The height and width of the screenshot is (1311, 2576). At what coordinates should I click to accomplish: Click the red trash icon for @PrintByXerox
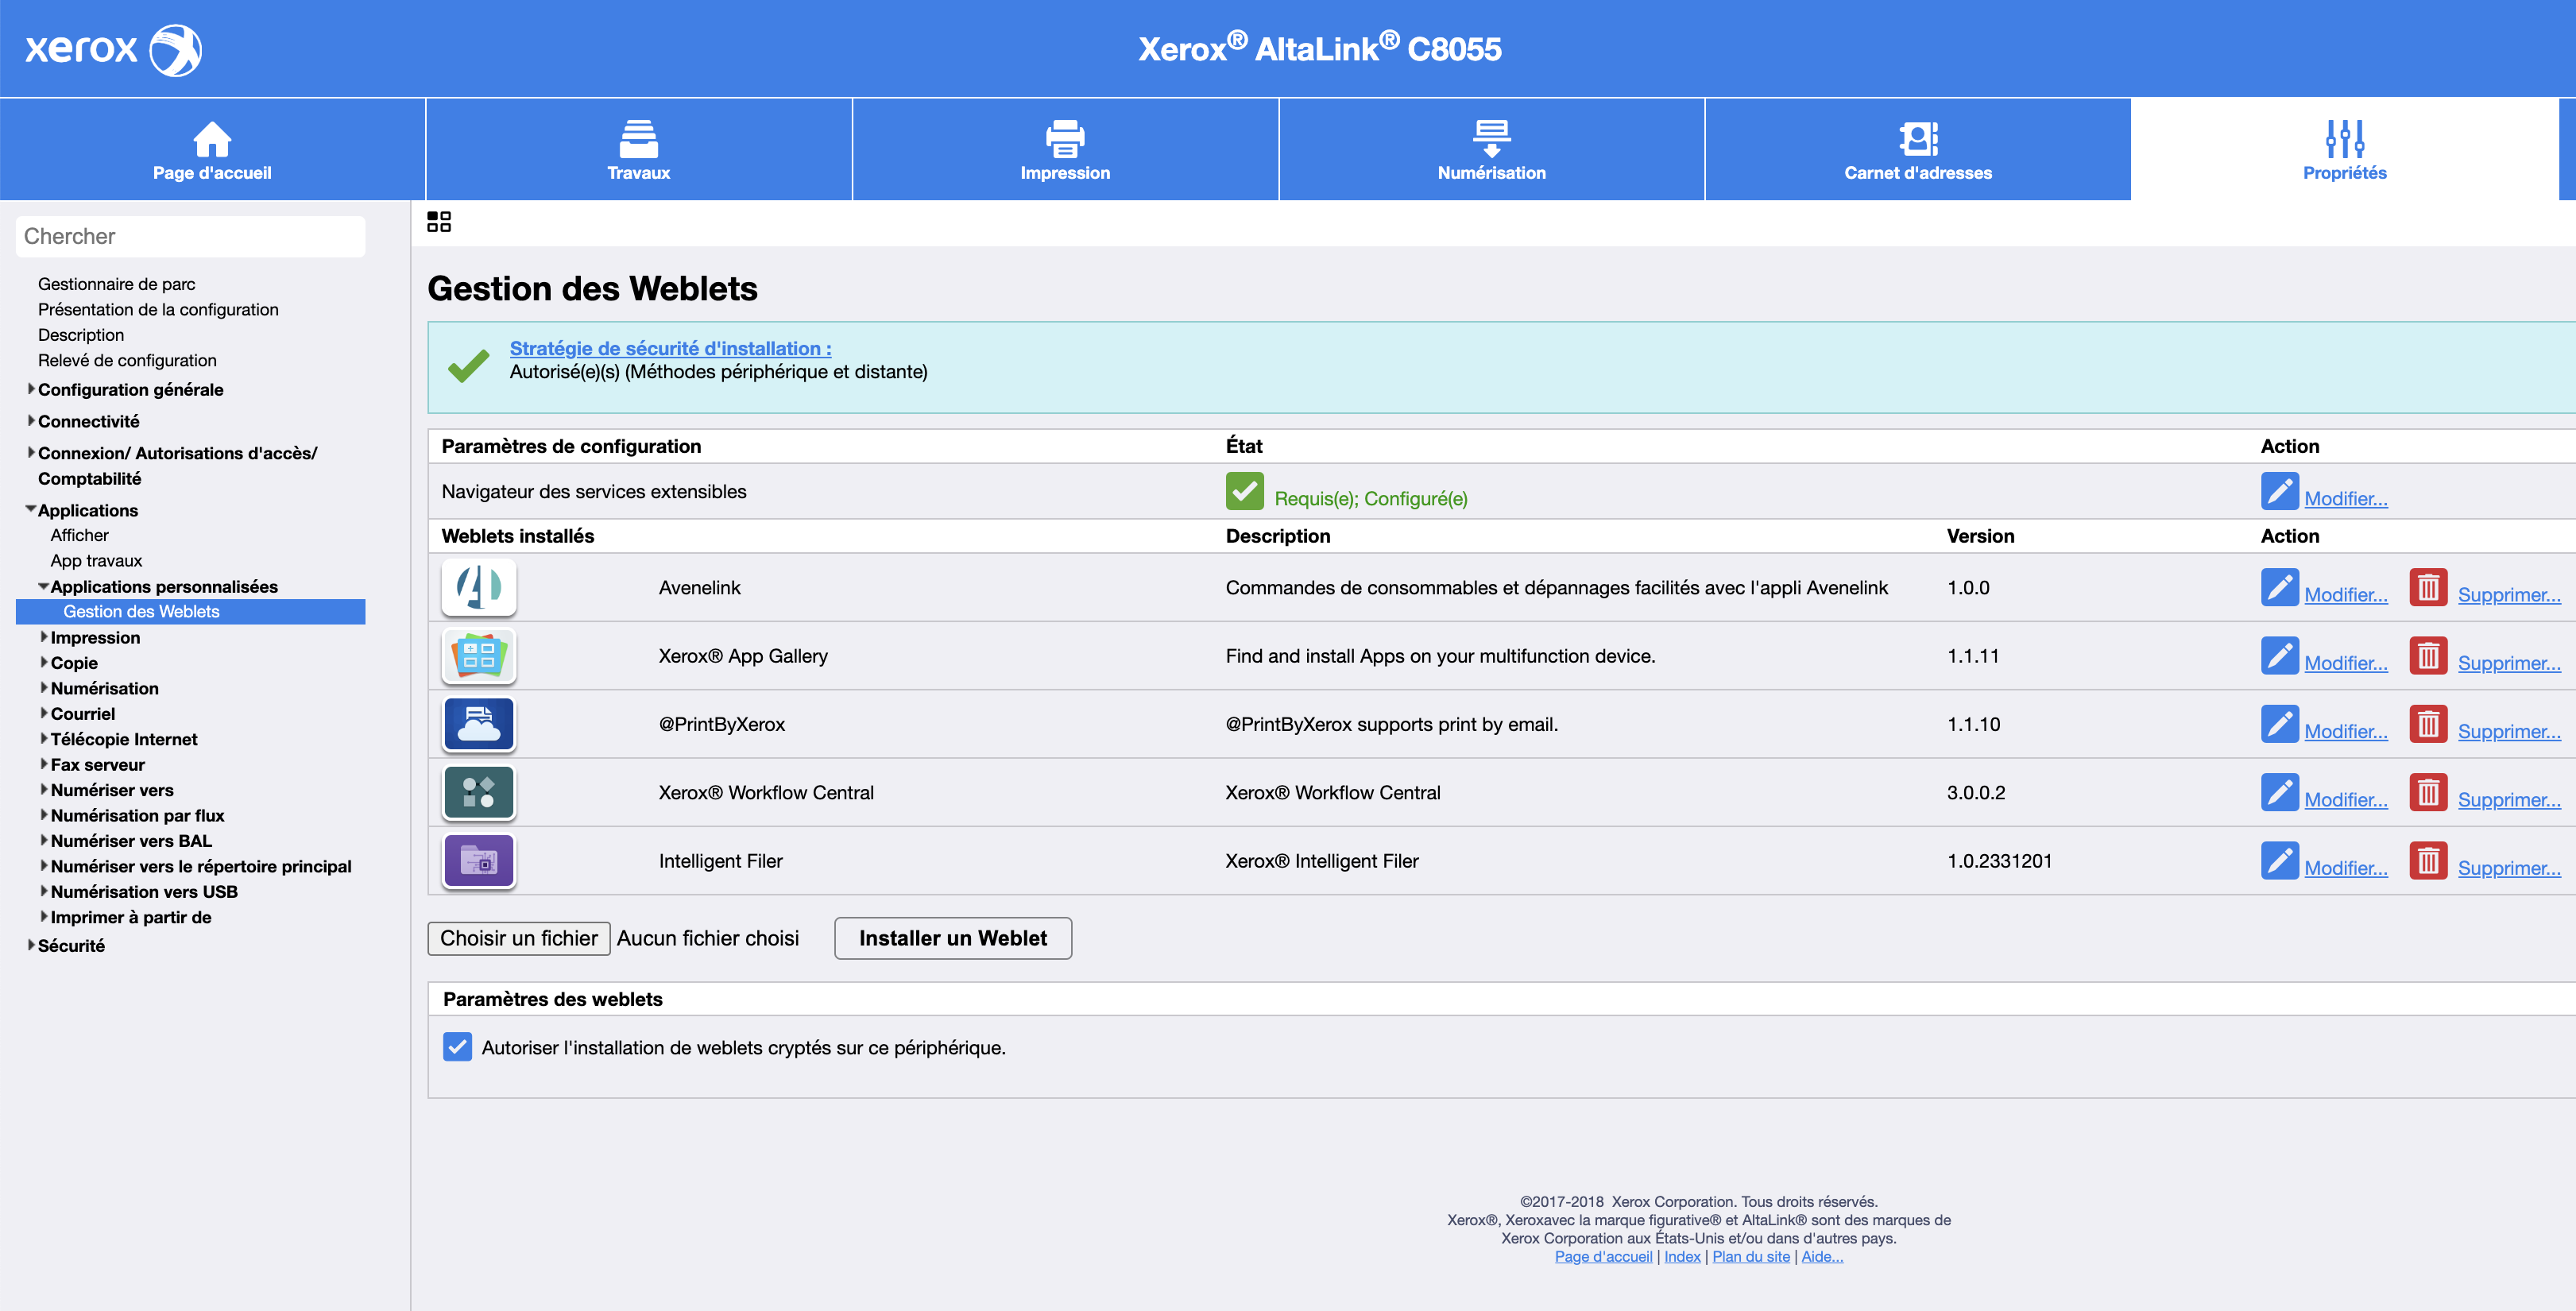coord(2428,724)
